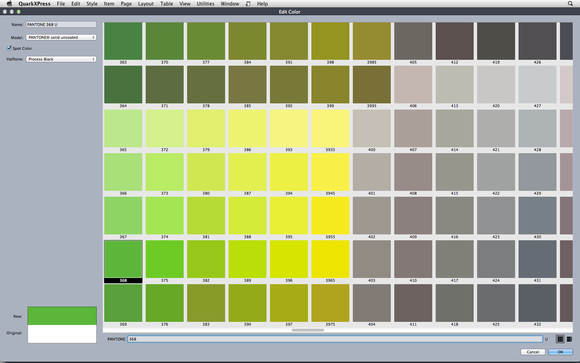Open the Window menu

(x=230, y=4)
